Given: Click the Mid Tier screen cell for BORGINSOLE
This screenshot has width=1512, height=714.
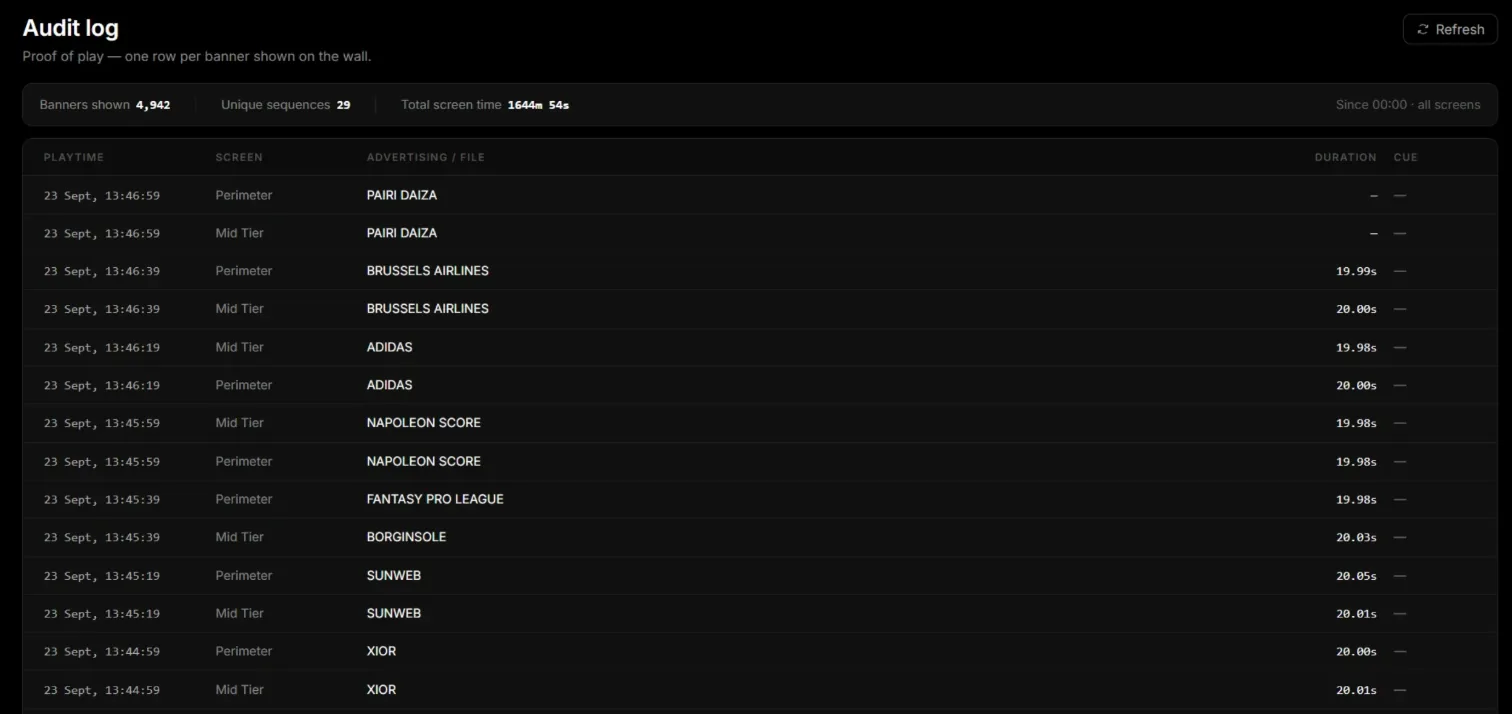Looking at the screenshot, I should pyautogui.click(x=240, y=537).
